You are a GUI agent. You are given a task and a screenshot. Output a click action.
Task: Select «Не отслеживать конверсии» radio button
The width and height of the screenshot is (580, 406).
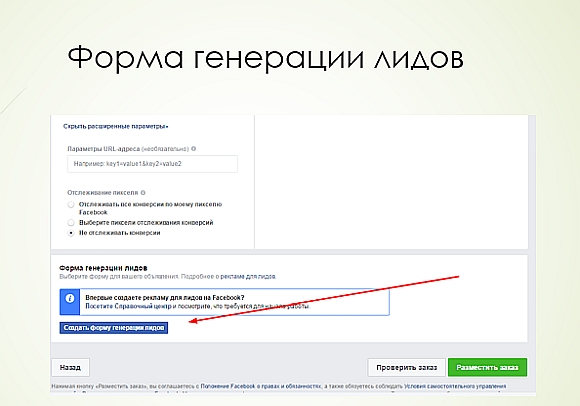[71, 233]
